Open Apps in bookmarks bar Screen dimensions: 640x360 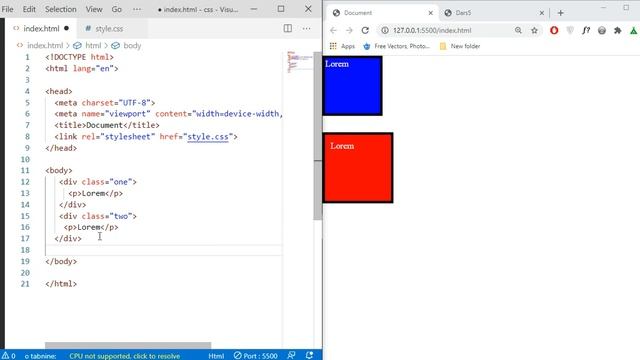point(342,46)
